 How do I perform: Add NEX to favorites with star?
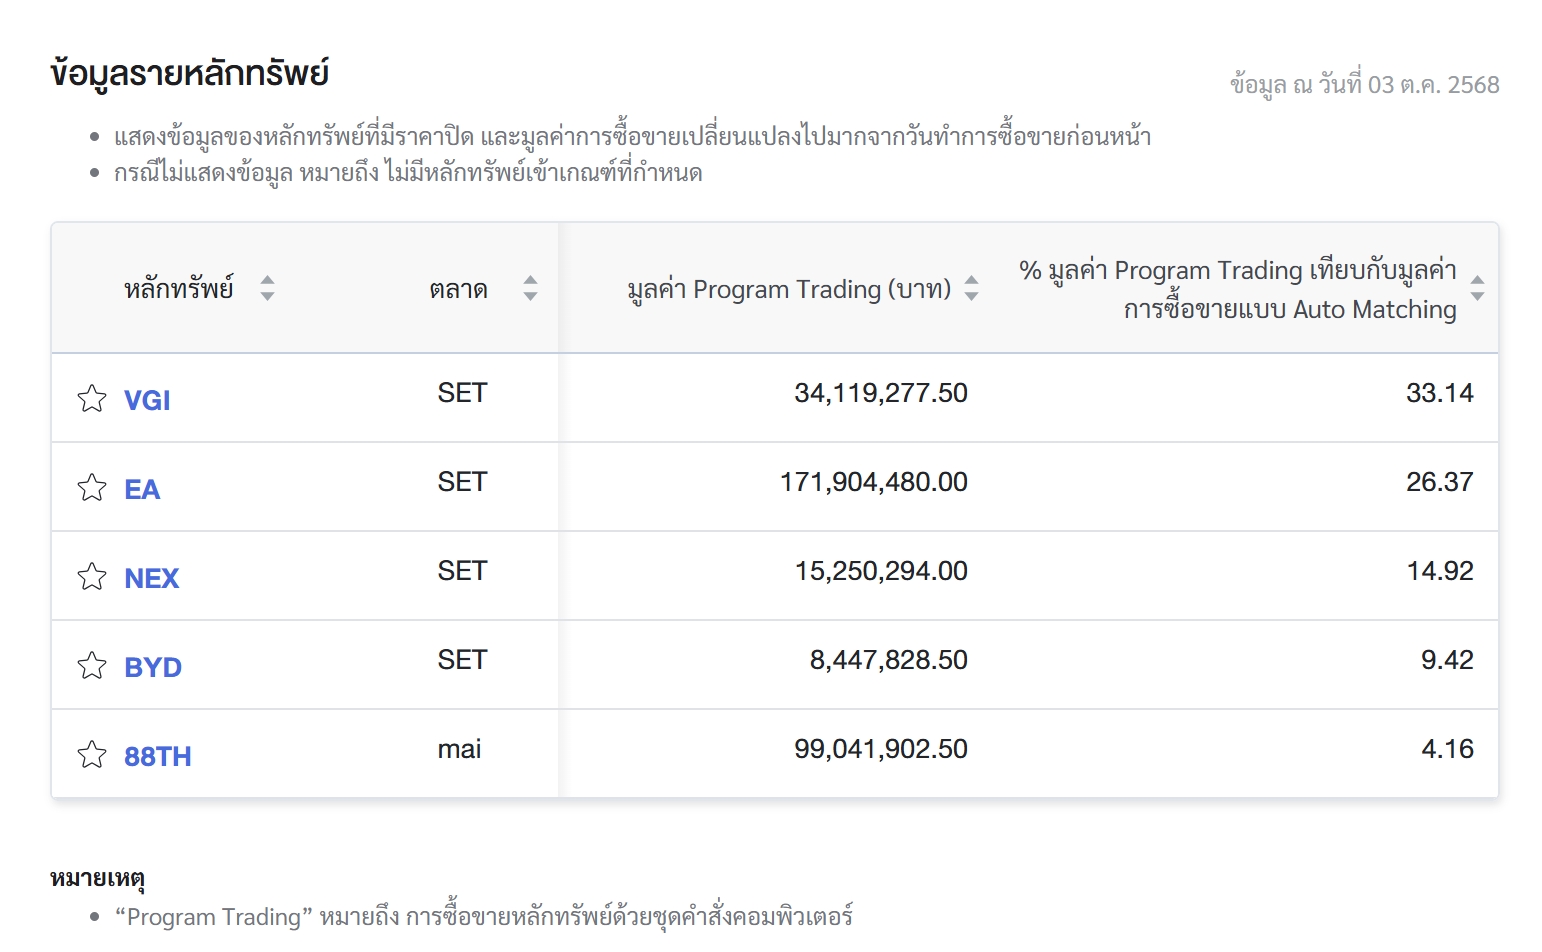coord(92,576)
